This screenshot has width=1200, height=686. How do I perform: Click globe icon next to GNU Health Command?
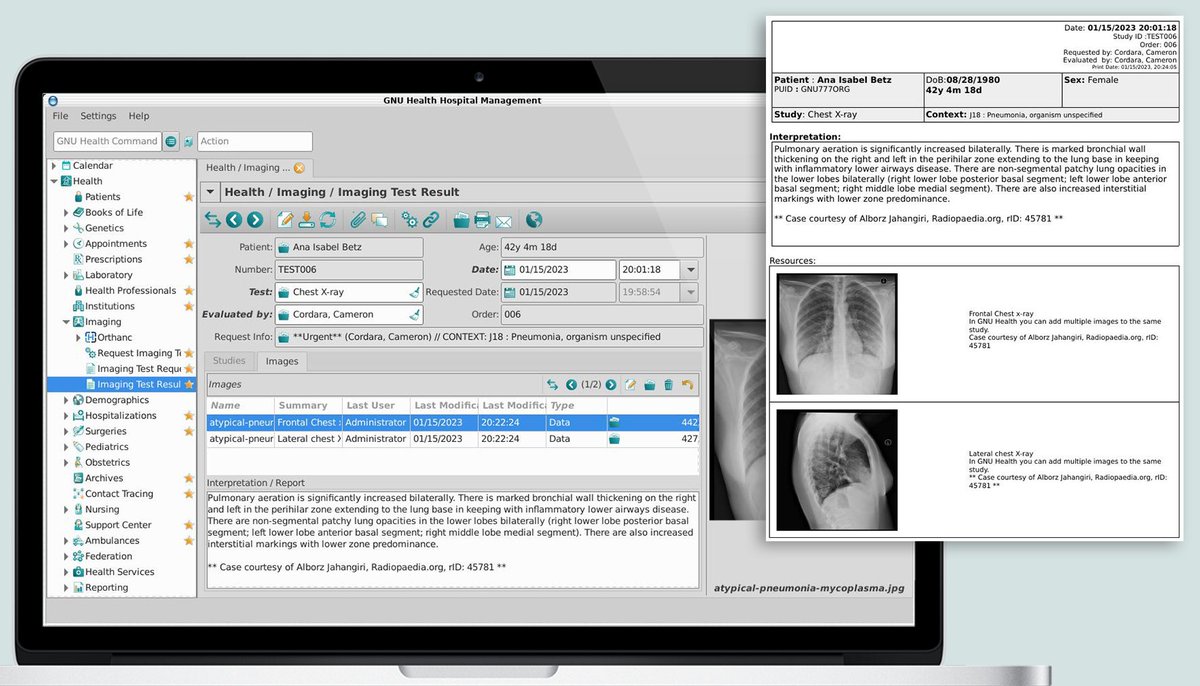pyautogui.click(x=171, y=141)
